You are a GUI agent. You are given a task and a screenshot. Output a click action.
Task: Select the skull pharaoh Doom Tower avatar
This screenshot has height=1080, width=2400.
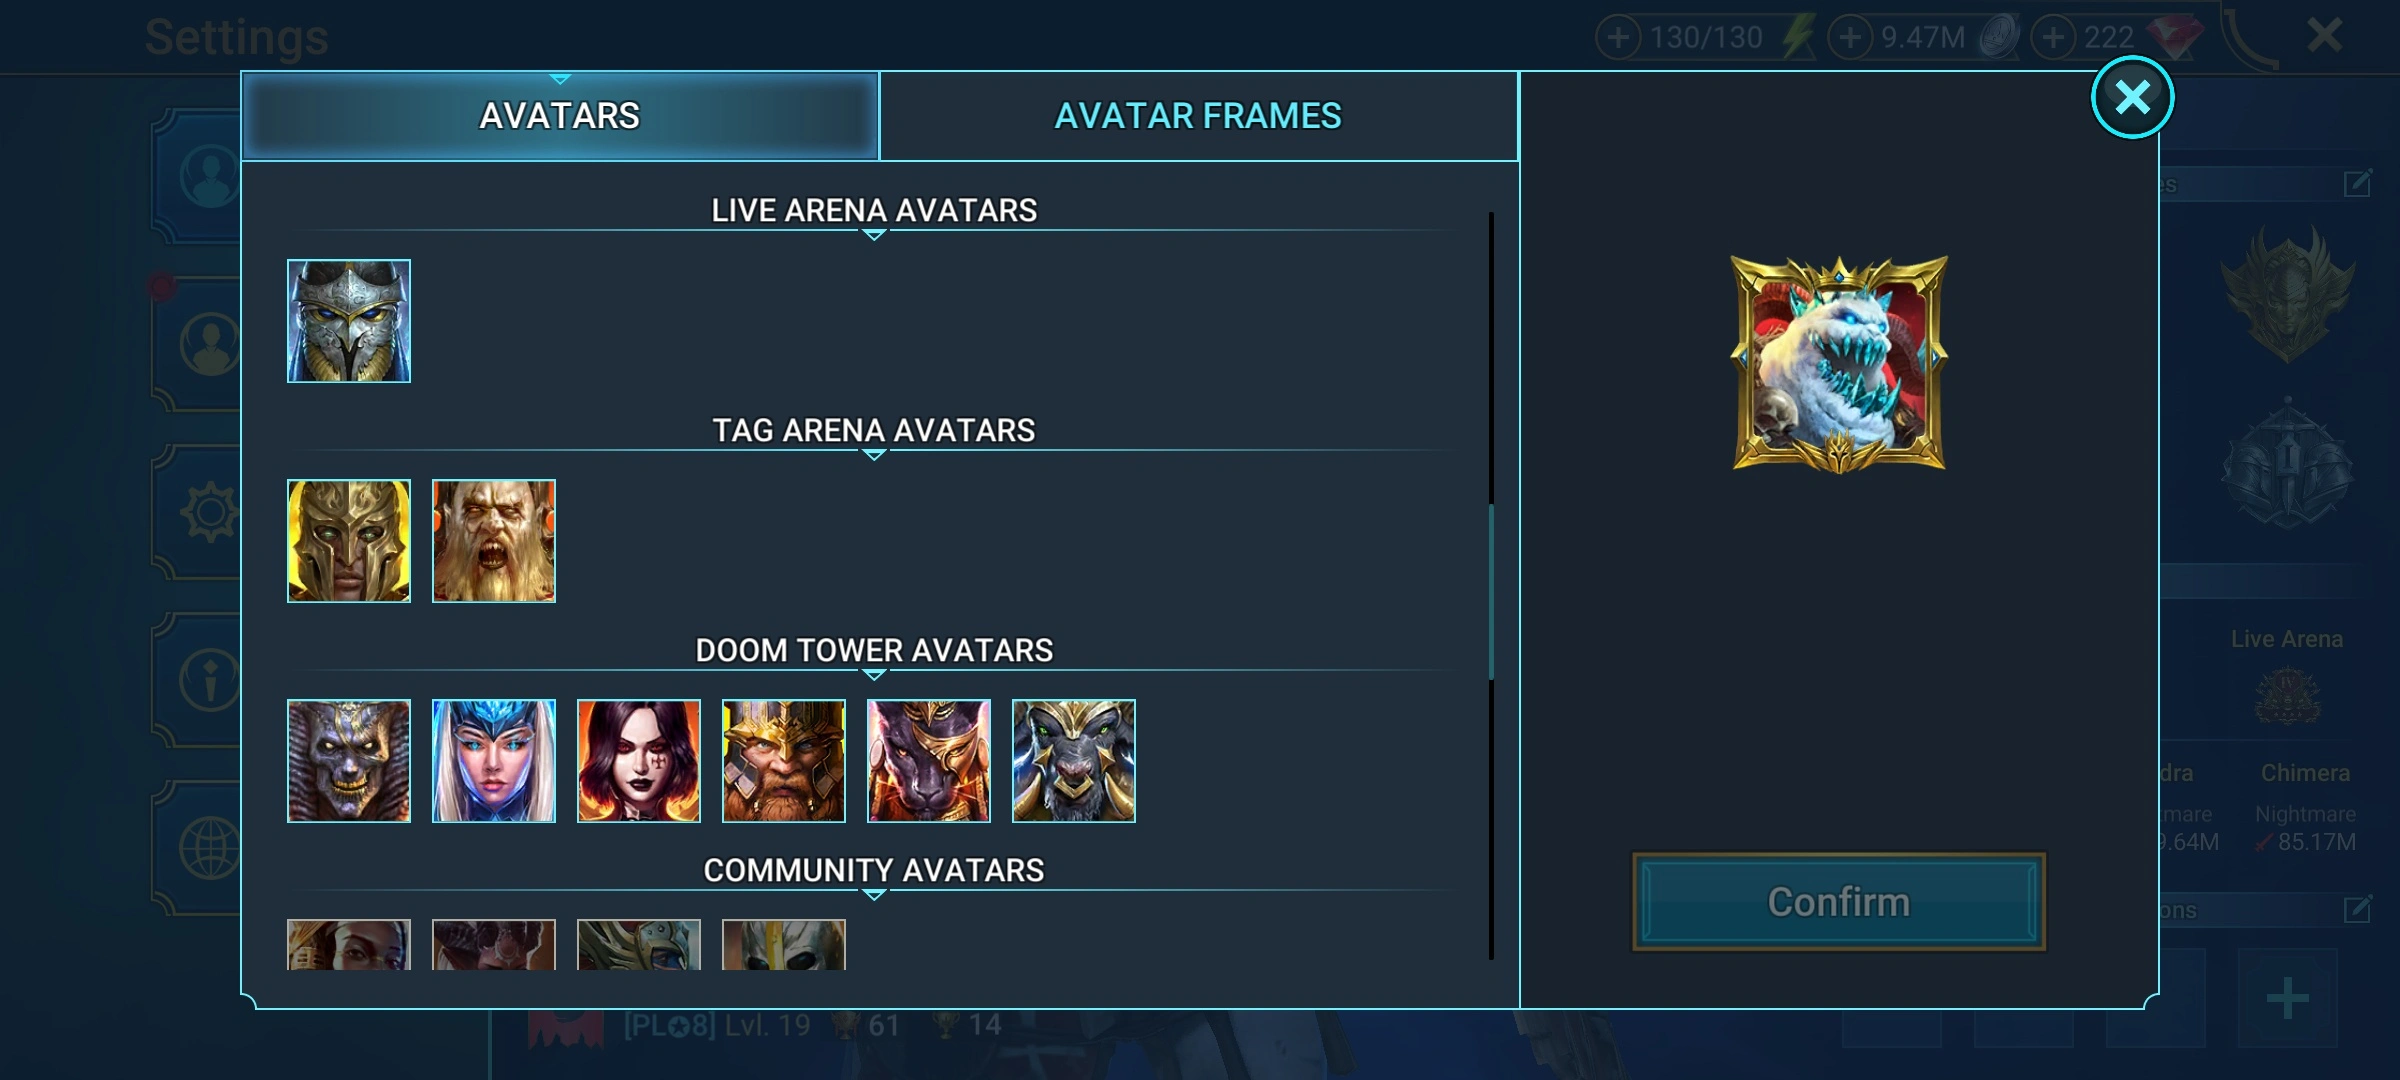click(x=349, y=761)
